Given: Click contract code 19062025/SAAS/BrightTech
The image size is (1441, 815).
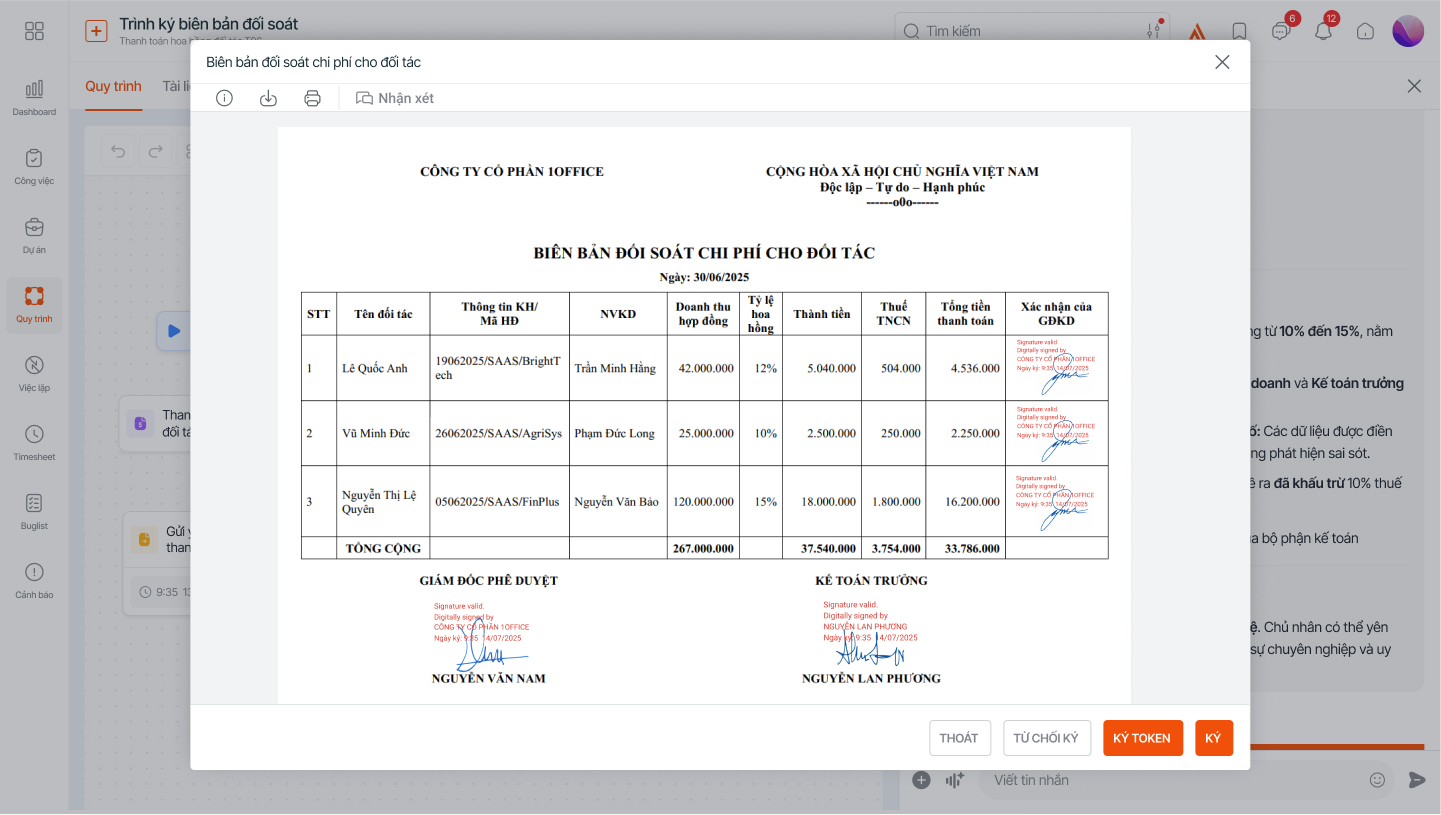Looking at the screenshot, I should (x=499, y=368).
